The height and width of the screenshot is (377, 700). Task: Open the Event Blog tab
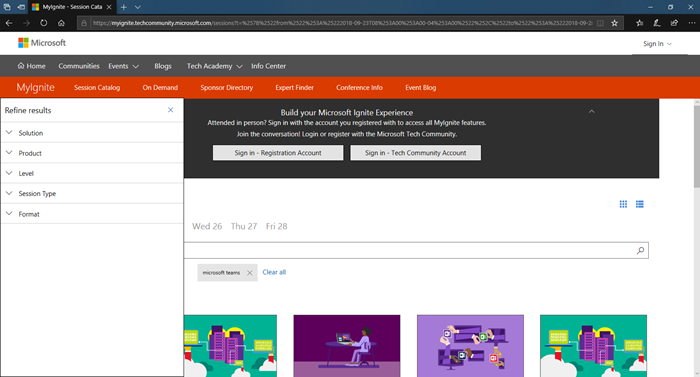(x=421, y=88)
